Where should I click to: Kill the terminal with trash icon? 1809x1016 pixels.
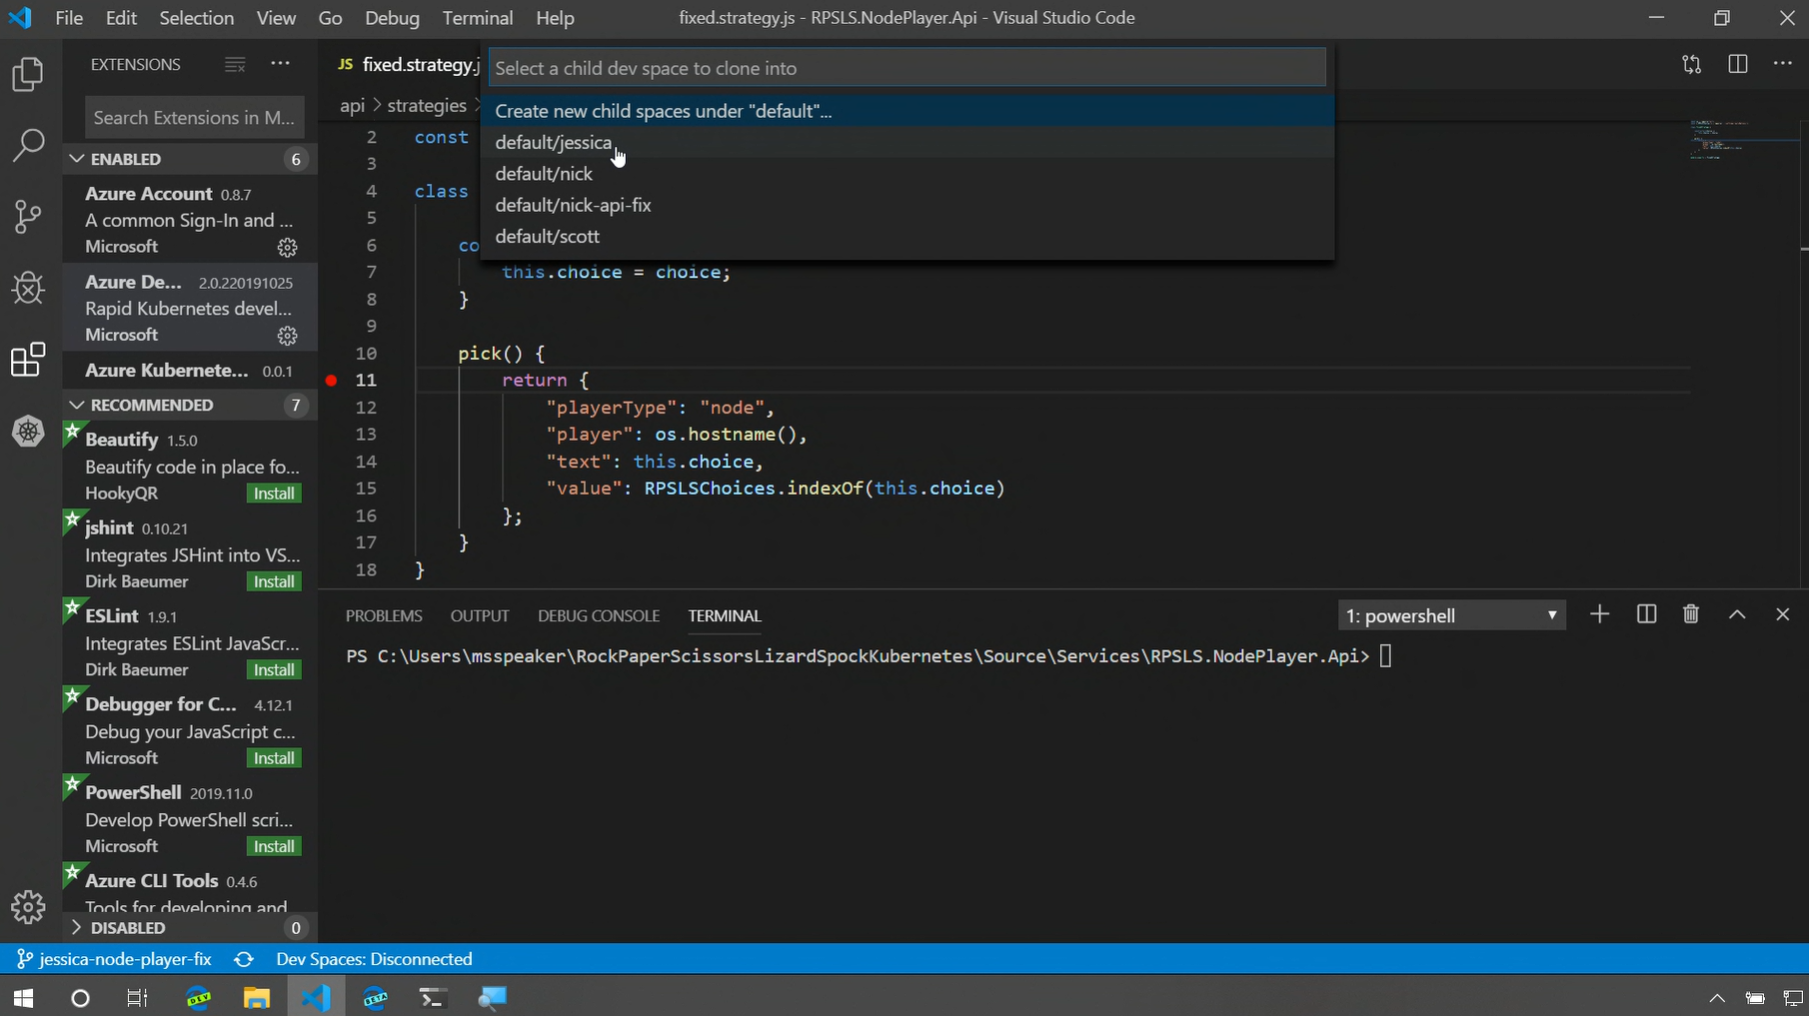(1691, 615)
